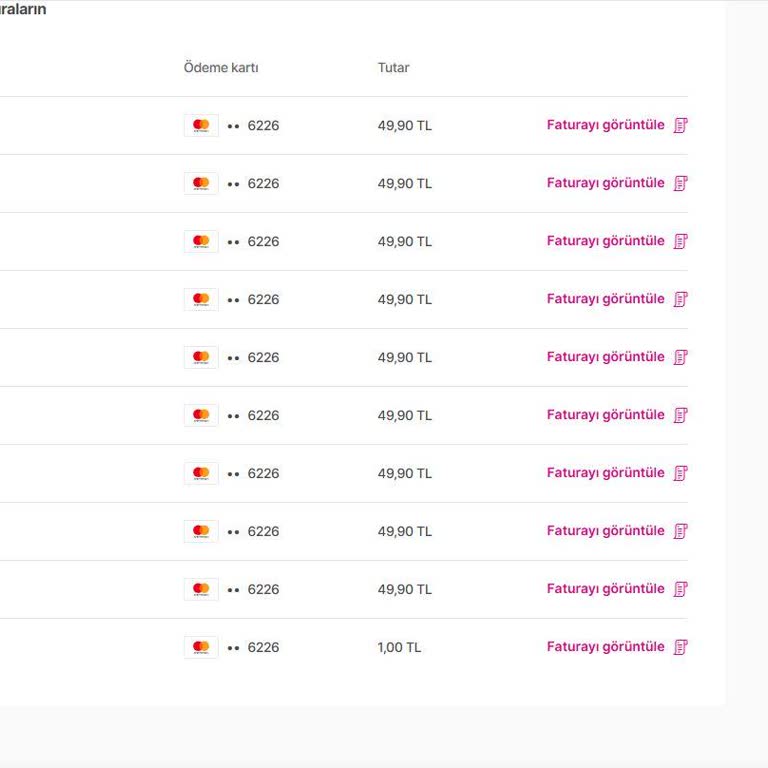Viewport: 768px width, 768px height.
Task: Click the invoice icon in the first payment row
Action: click(x=681, y=125)
